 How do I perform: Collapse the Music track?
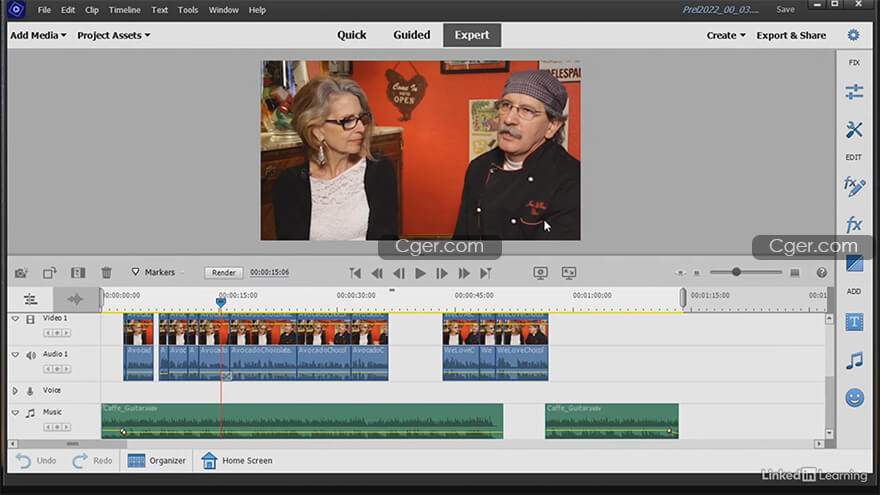(x=15, y=412)
